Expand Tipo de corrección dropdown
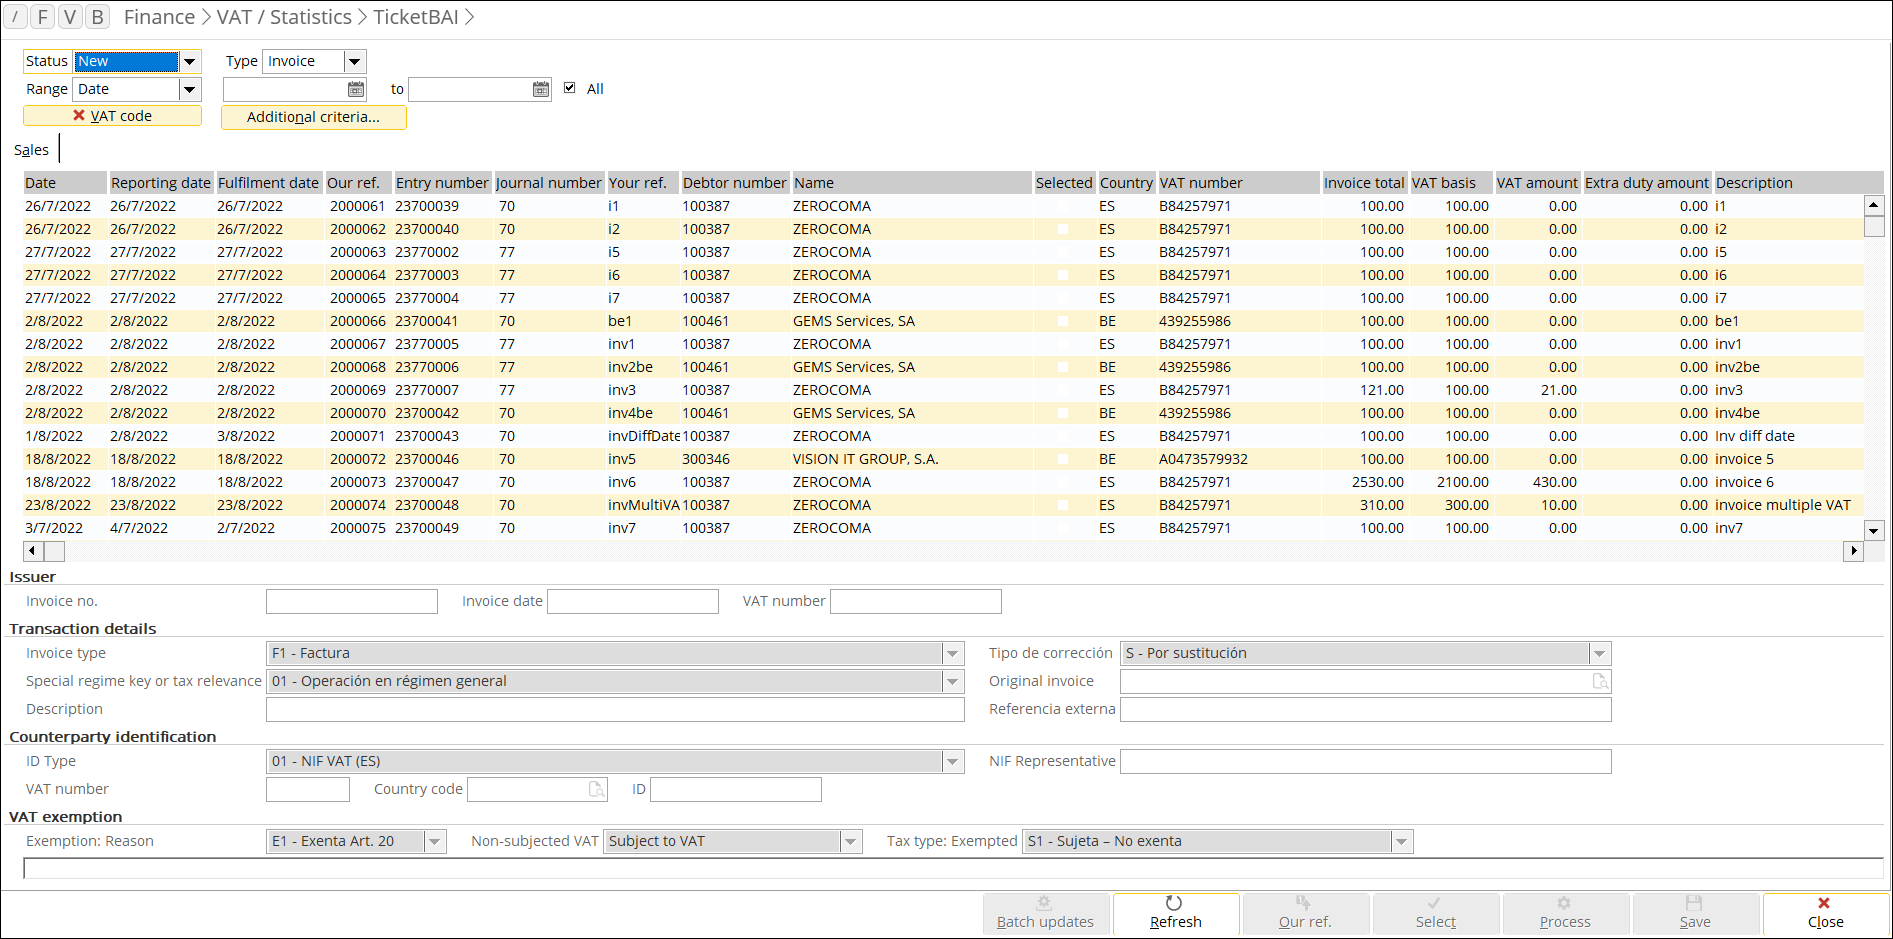This screenshot has width=1893, height=939. pyautogui.click(x=1600, y=653)
